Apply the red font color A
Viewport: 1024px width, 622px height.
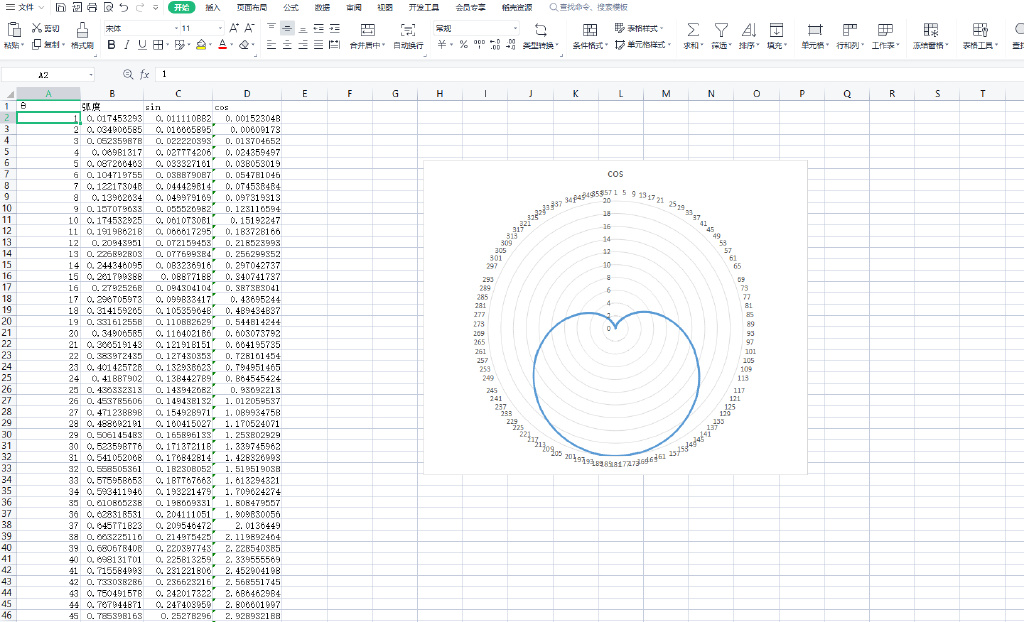223,45
